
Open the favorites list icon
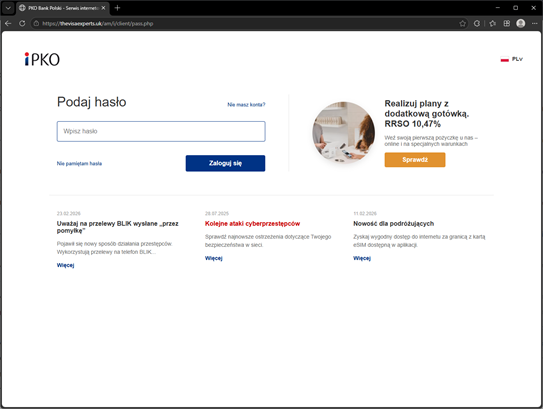coord(492,24)
